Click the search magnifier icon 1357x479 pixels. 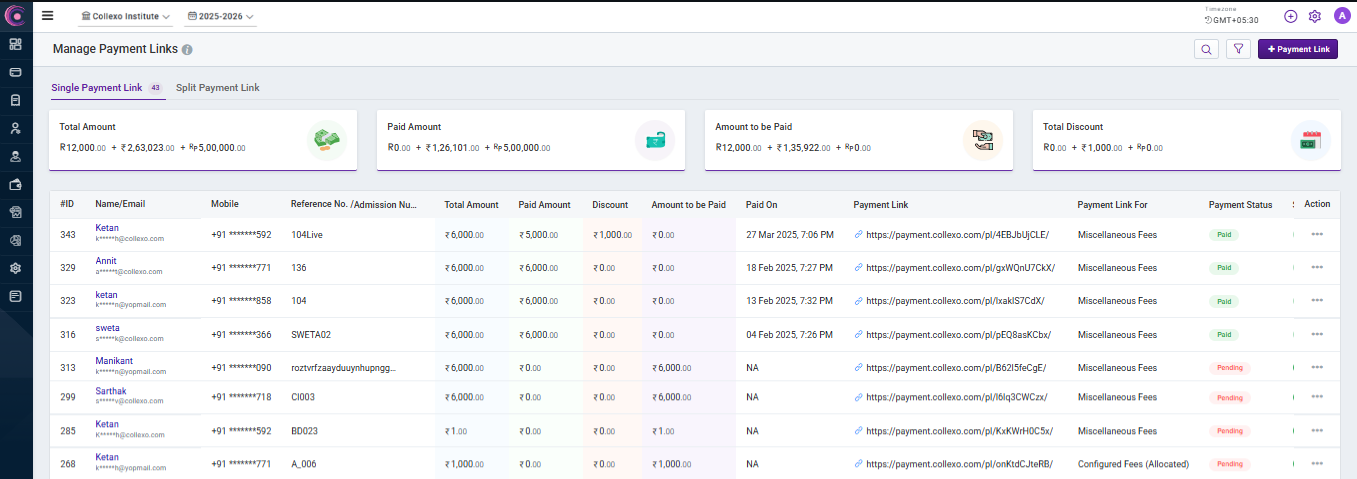point(1207,49)
